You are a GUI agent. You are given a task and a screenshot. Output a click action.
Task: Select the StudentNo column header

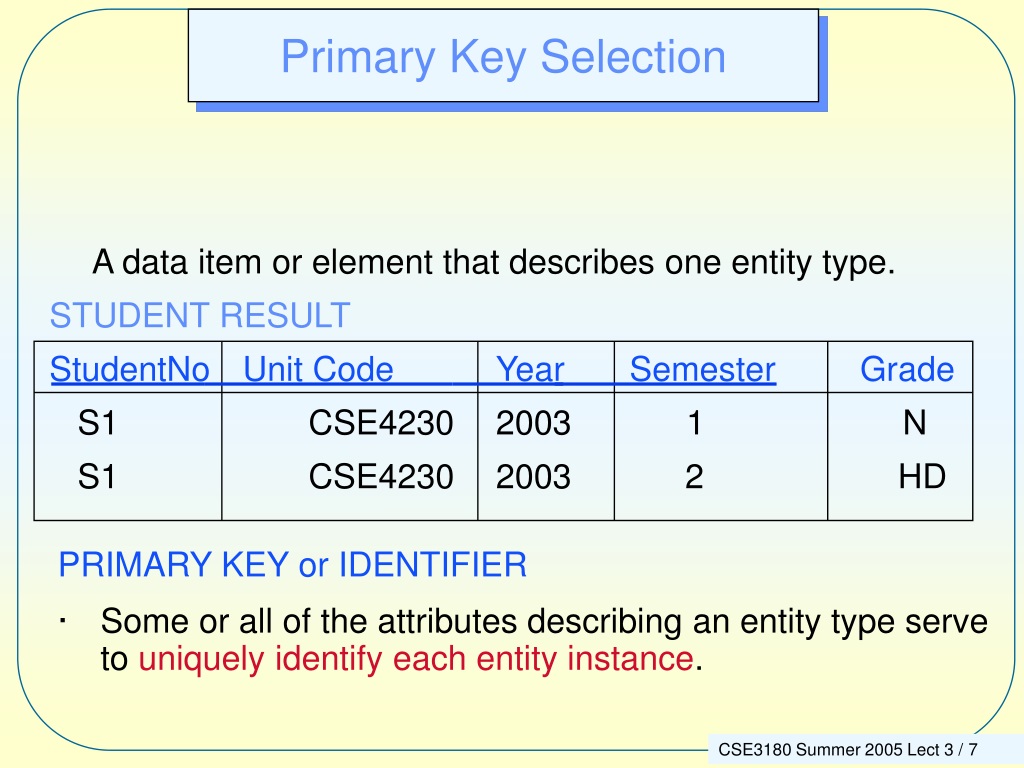[x=130, y=369]
